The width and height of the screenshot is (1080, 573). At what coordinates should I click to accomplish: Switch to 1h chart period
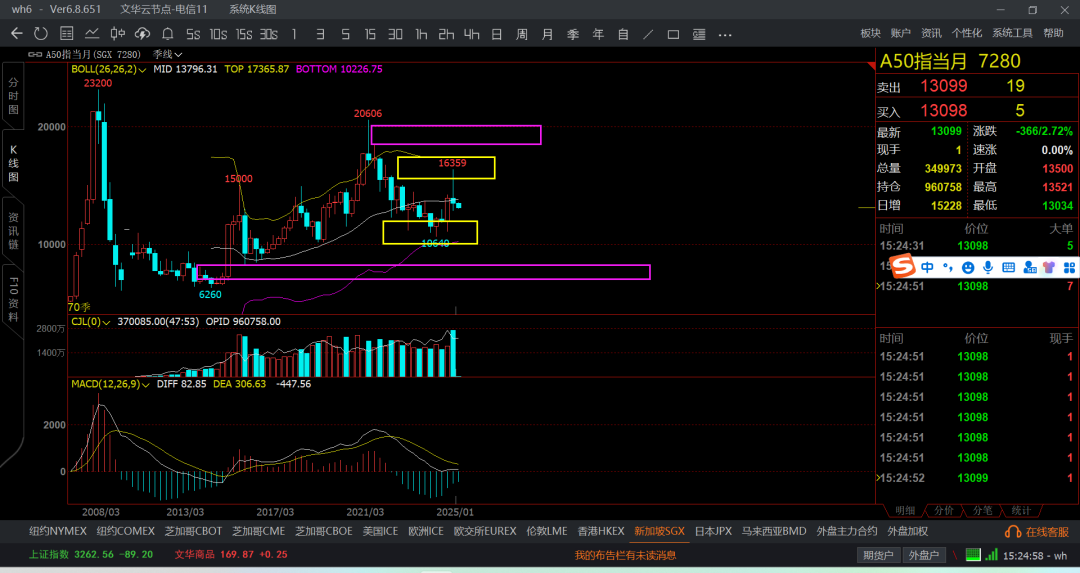(421, 34)
